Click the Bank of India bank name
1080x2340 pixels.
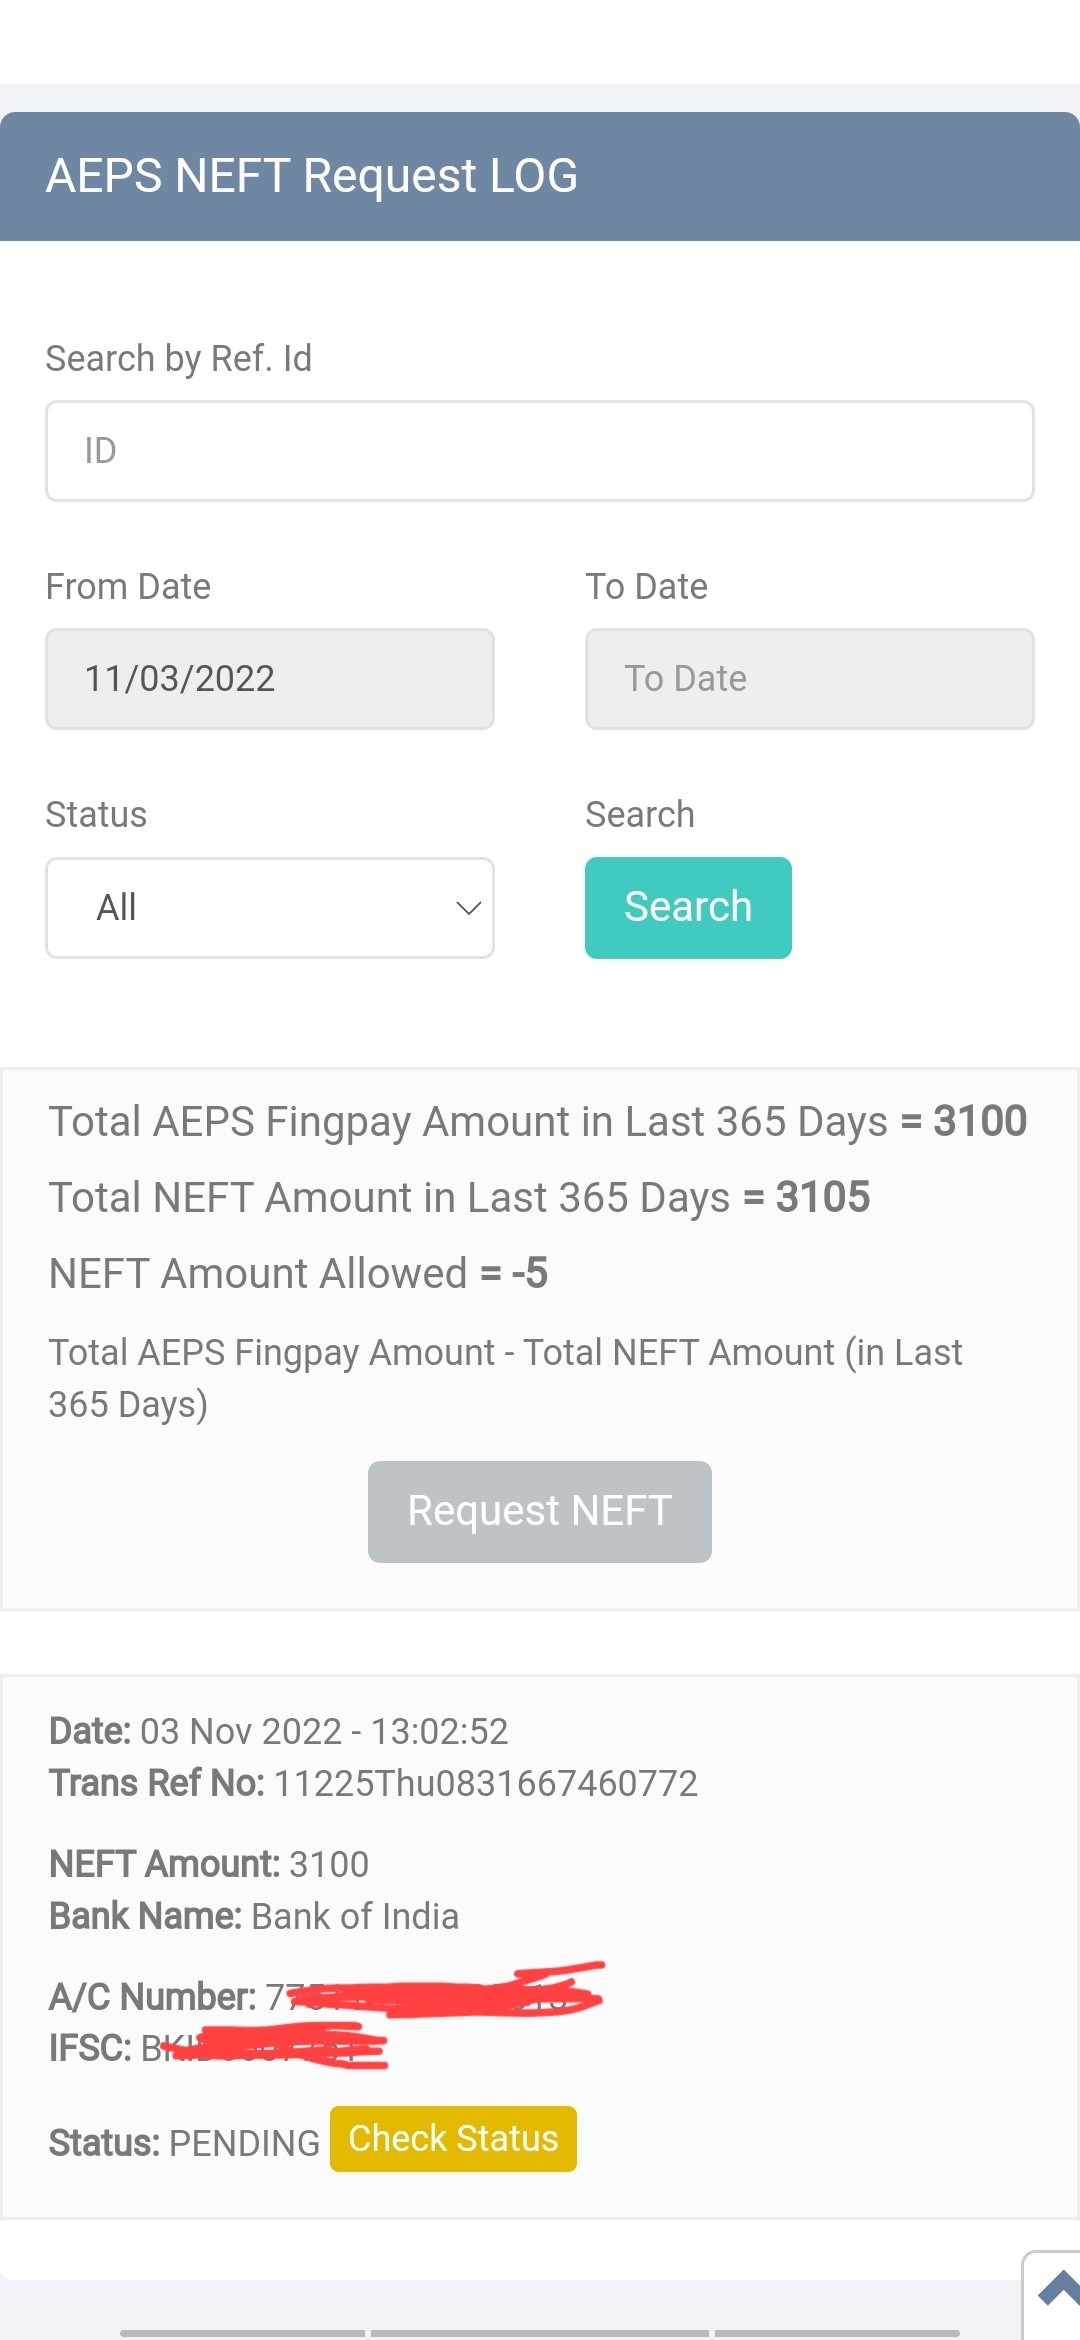pos(355,1916)
